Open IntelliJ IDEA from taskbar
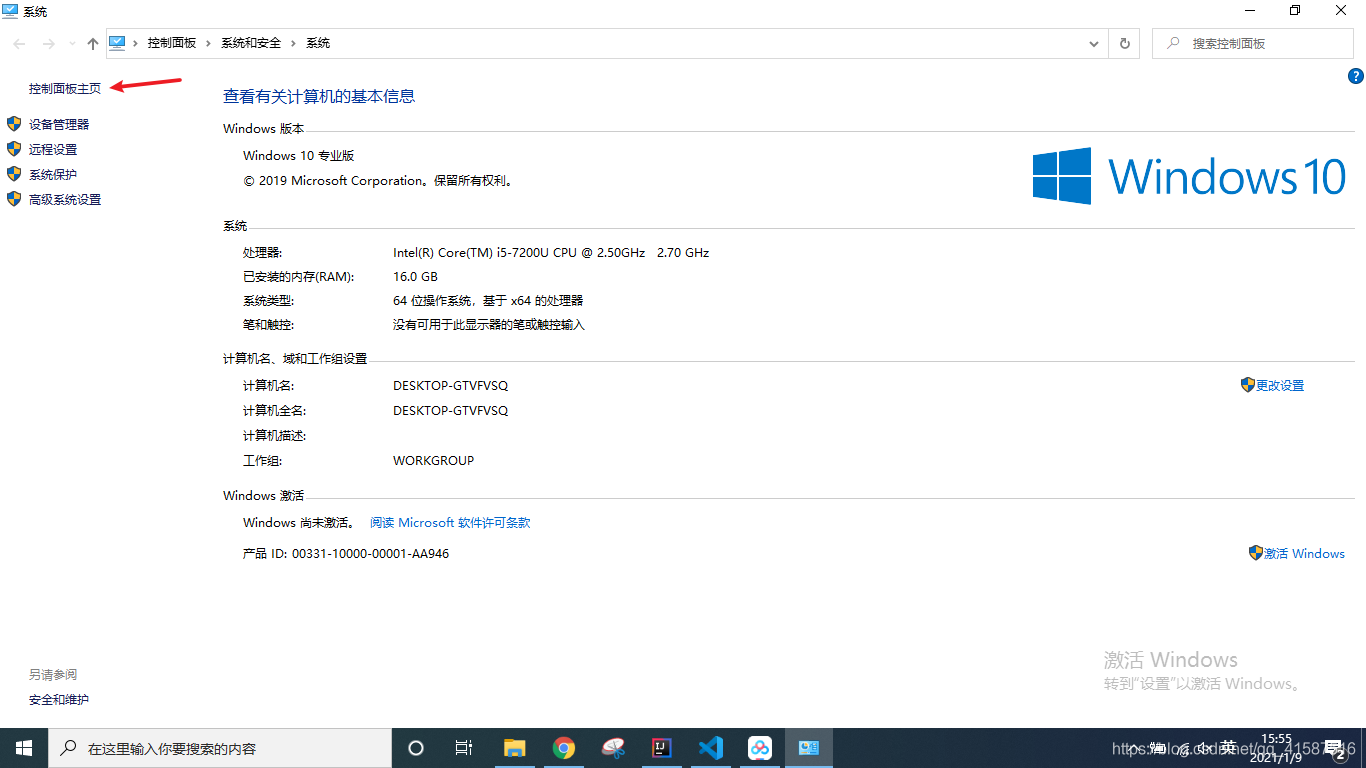Screen dimensions: 1366x768 click(x=662, y=748)
